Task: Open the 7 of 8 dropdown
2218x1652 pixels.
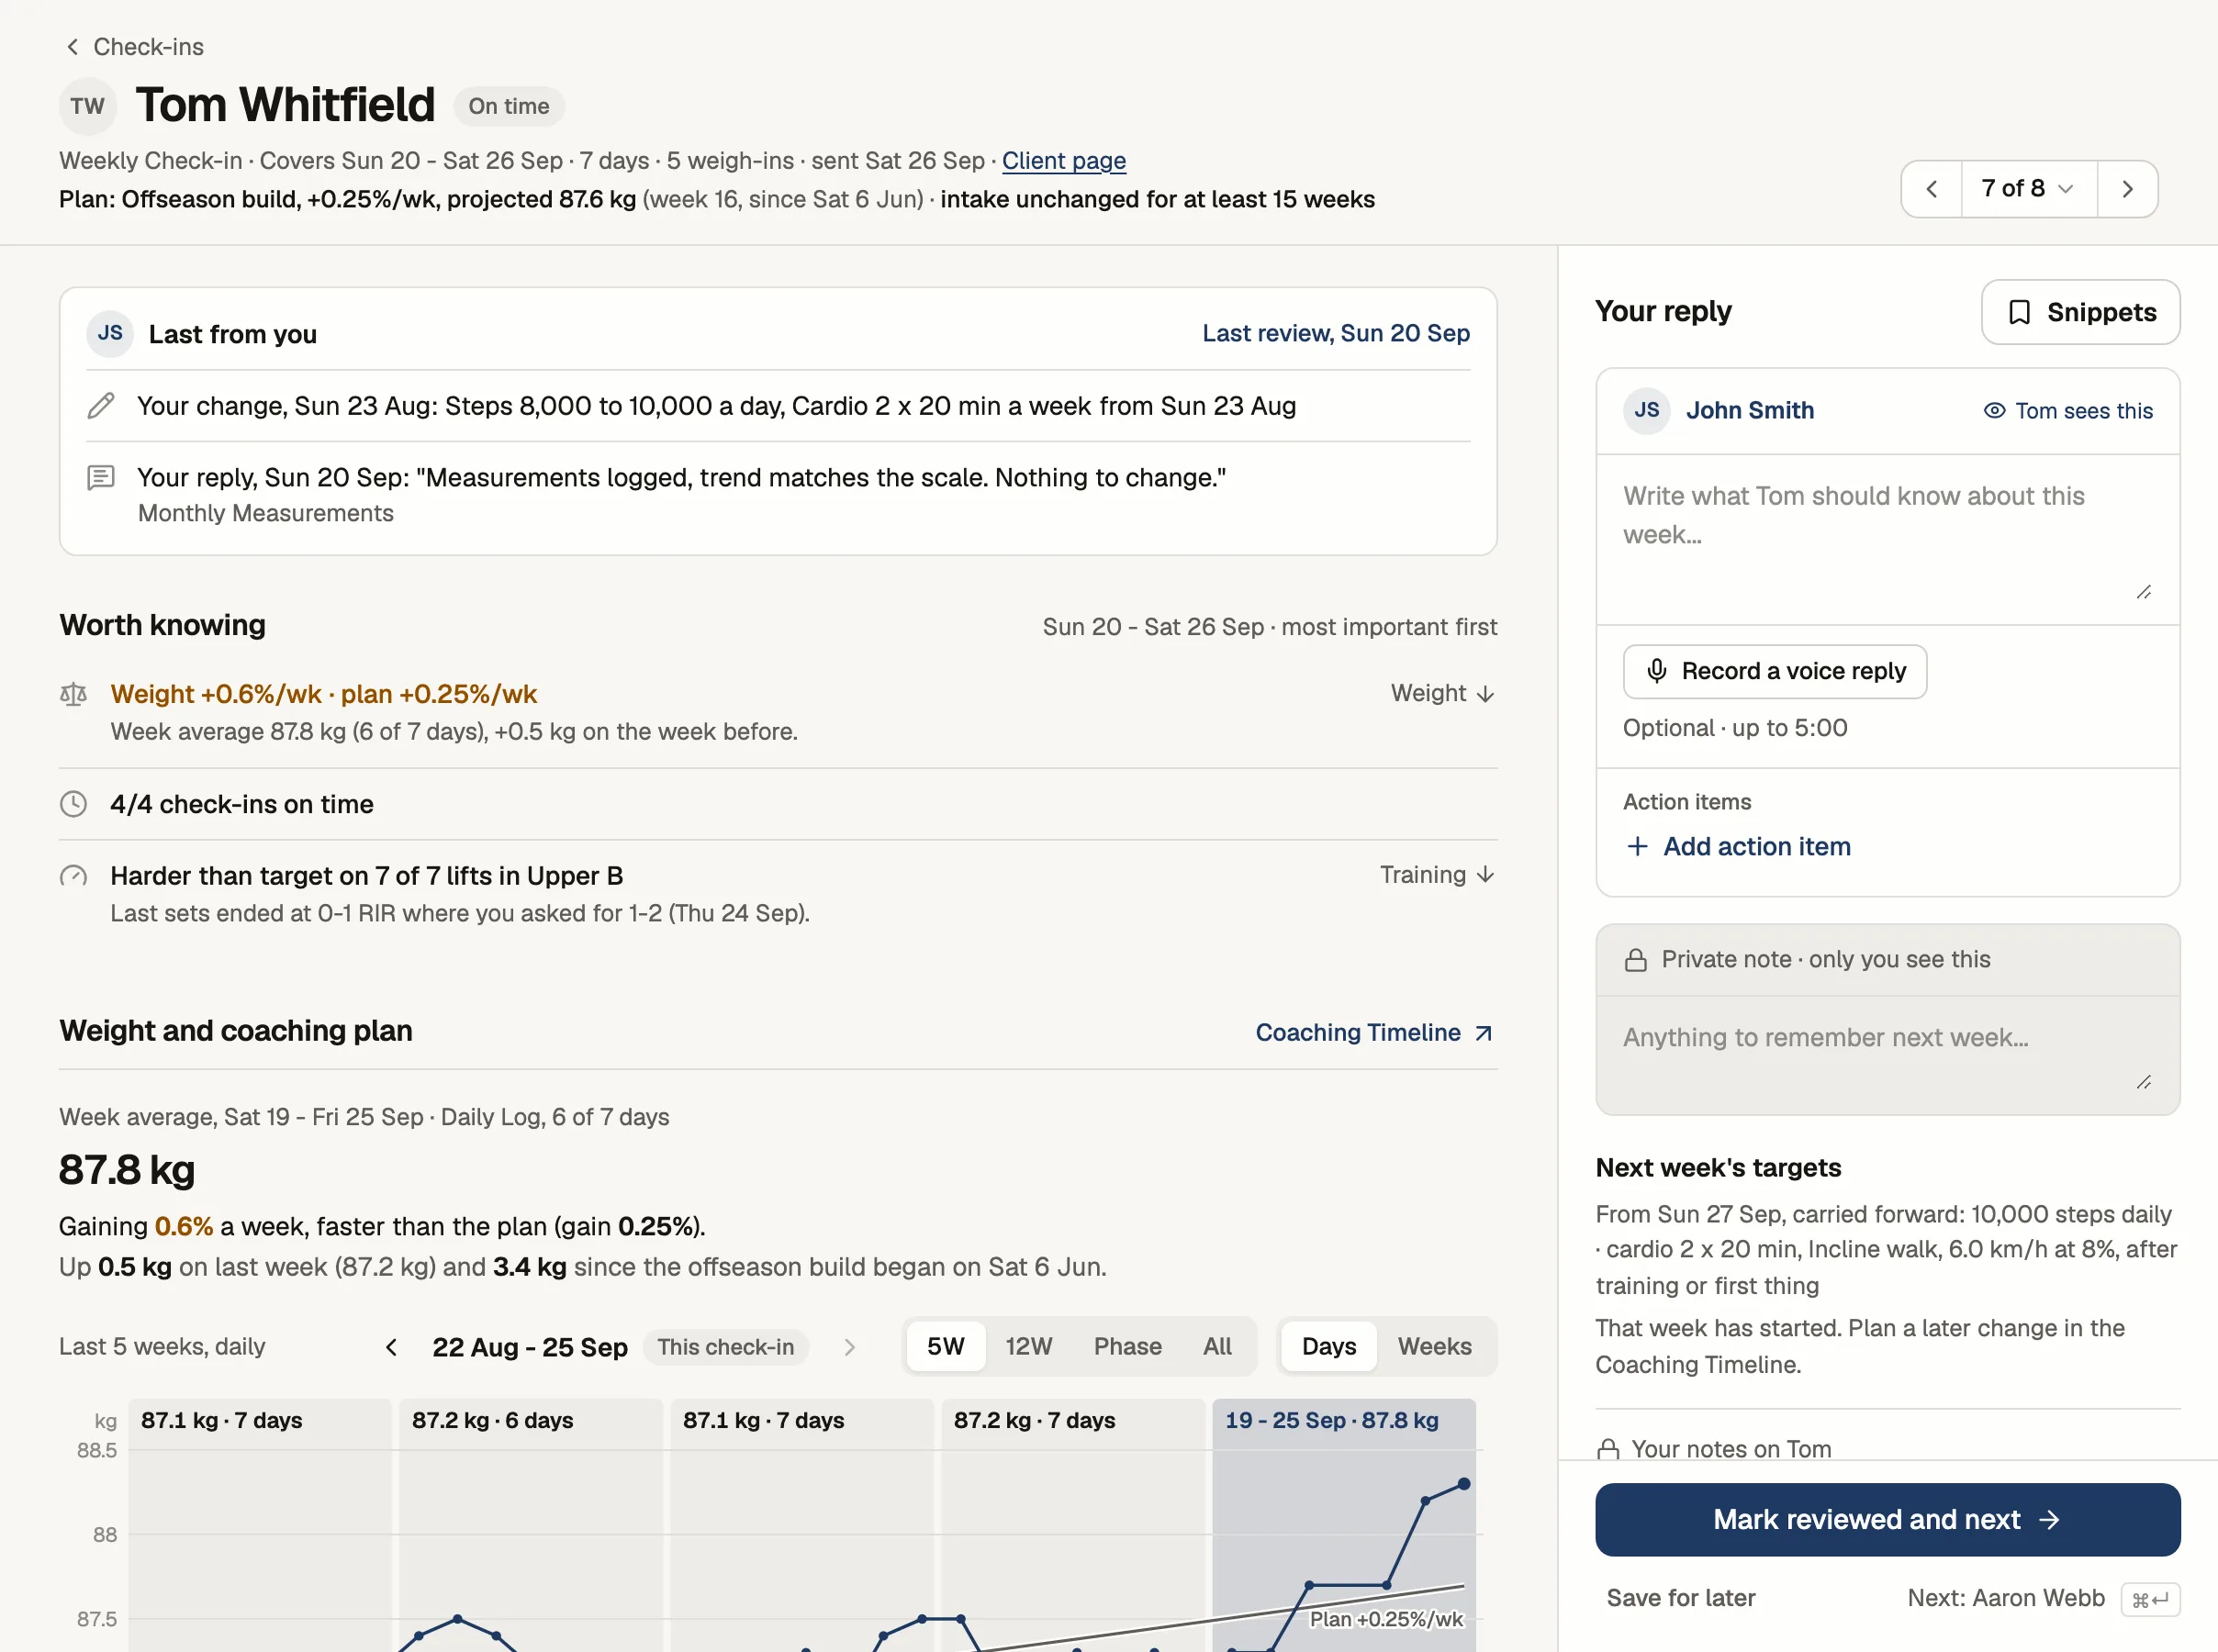Action: click(x=2028, y=189)
